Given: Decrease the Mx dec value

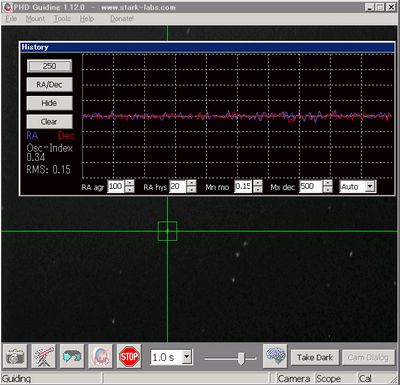Looking at the screenshot, I should click(x=328, y=190).
